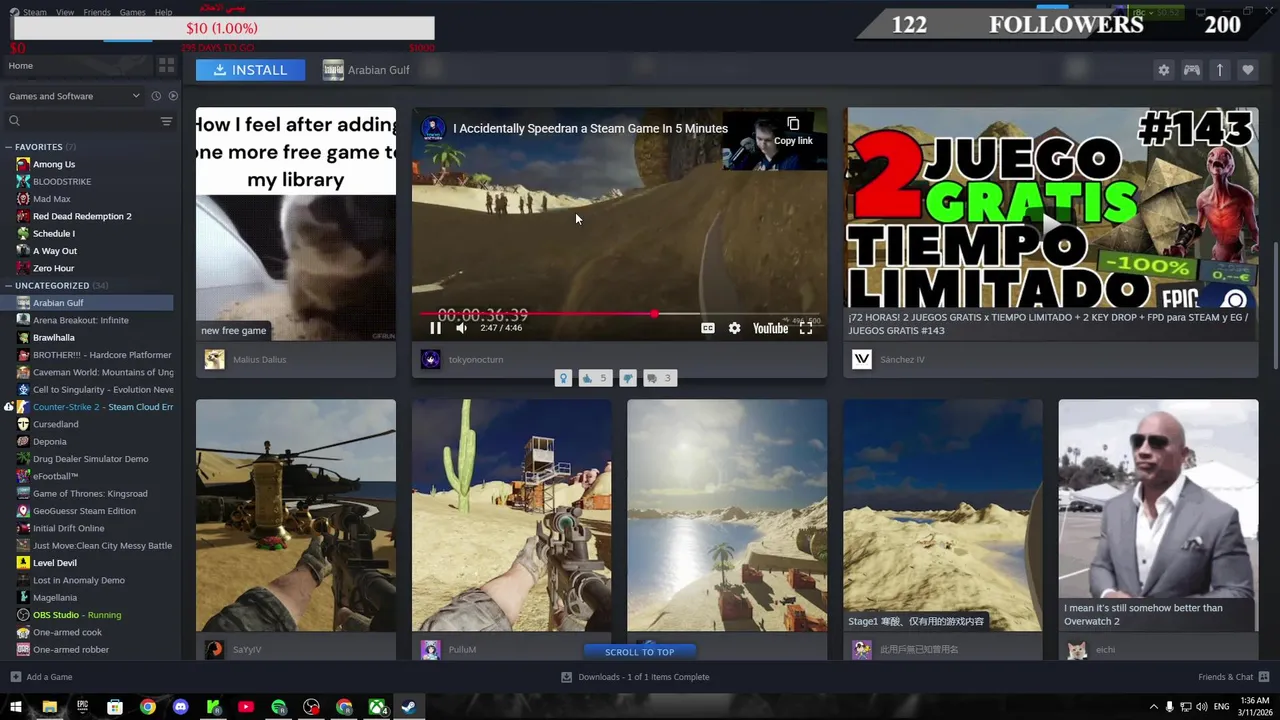Viewport: 1280px width, 720px height.
Task: Open the video player settings gear
Action: click(x=734, y=328)
